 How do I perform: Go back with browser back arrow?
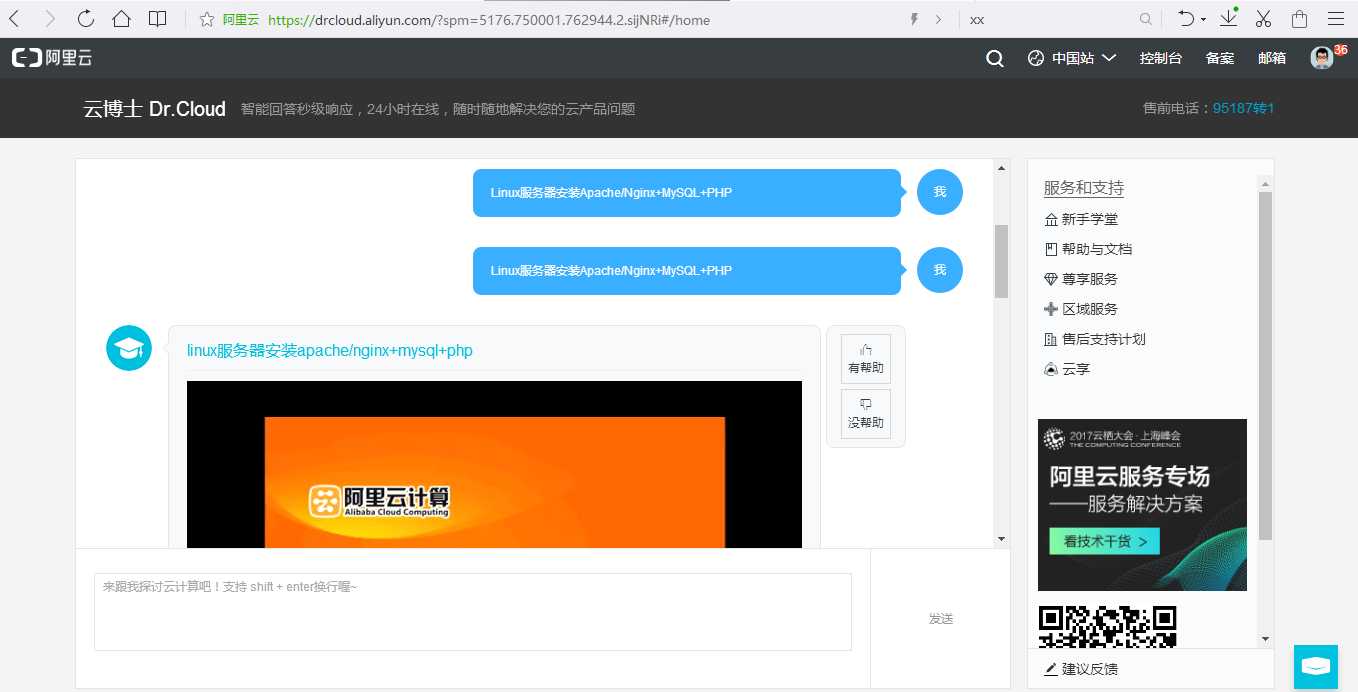click(14, 19)
